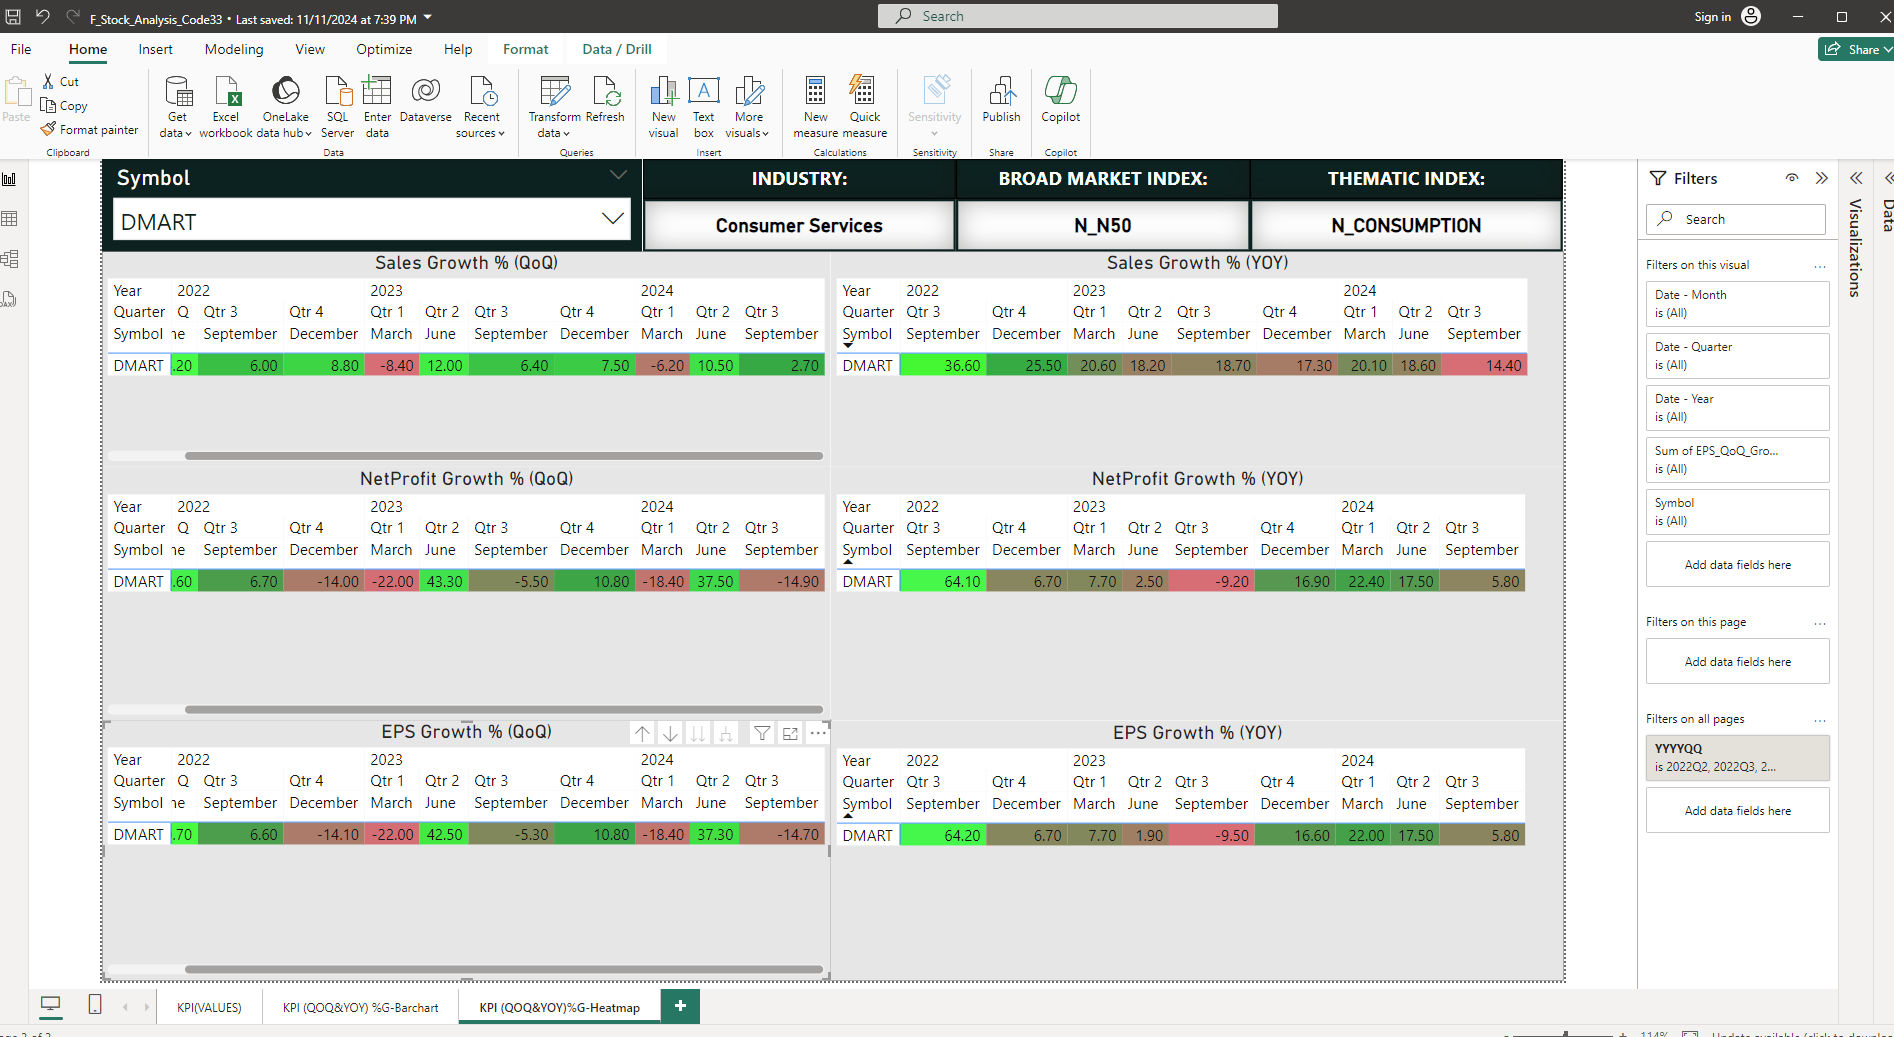Open Copilot from ribbon
The width and height of the screenshot is (1894, 1037).
[1061, 100]
